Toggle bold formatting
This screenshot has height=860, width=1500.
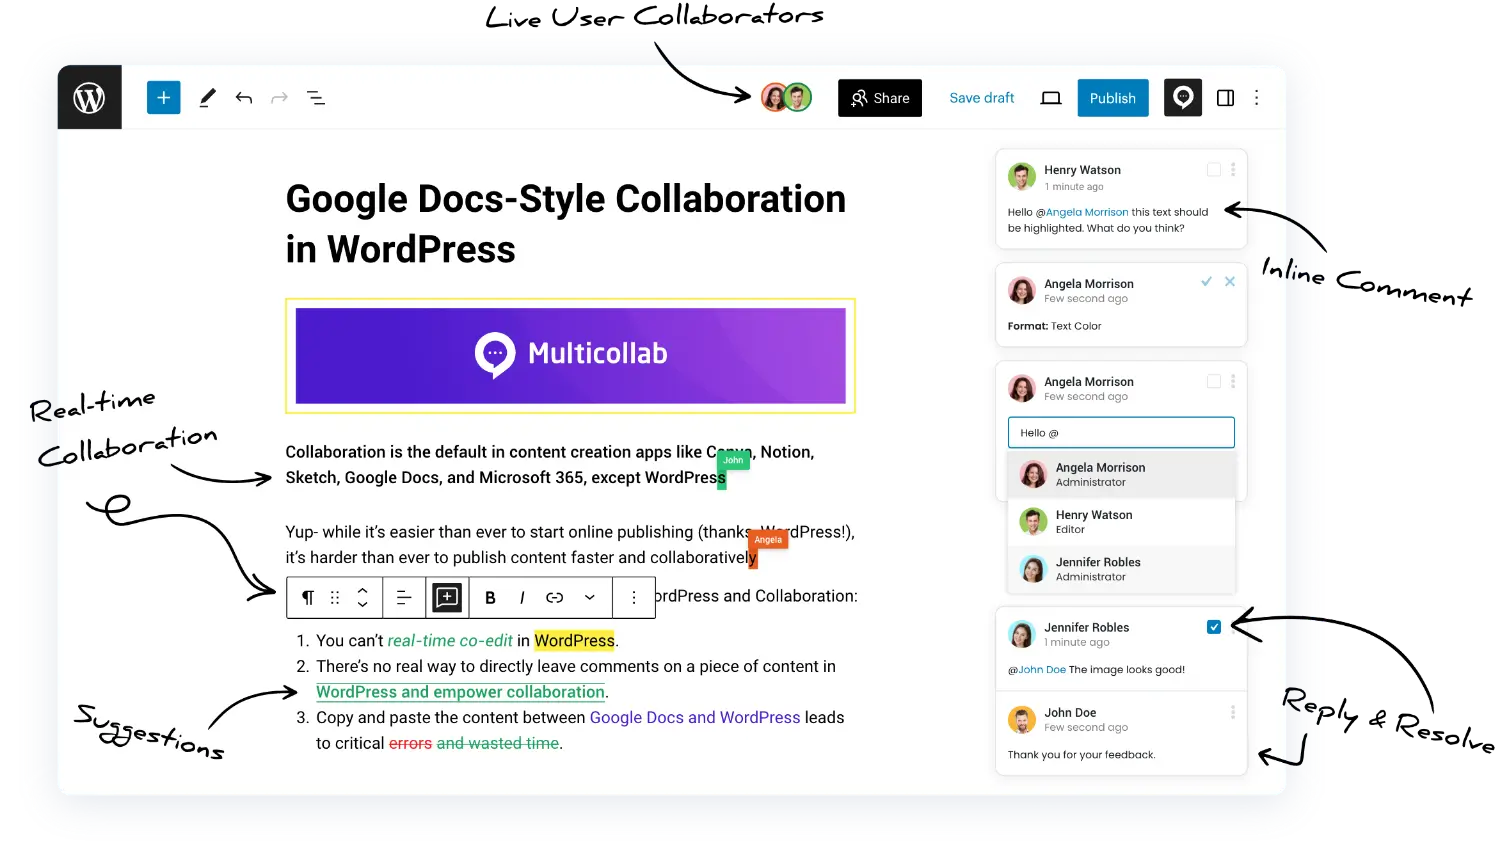click(x=490, y=597)
